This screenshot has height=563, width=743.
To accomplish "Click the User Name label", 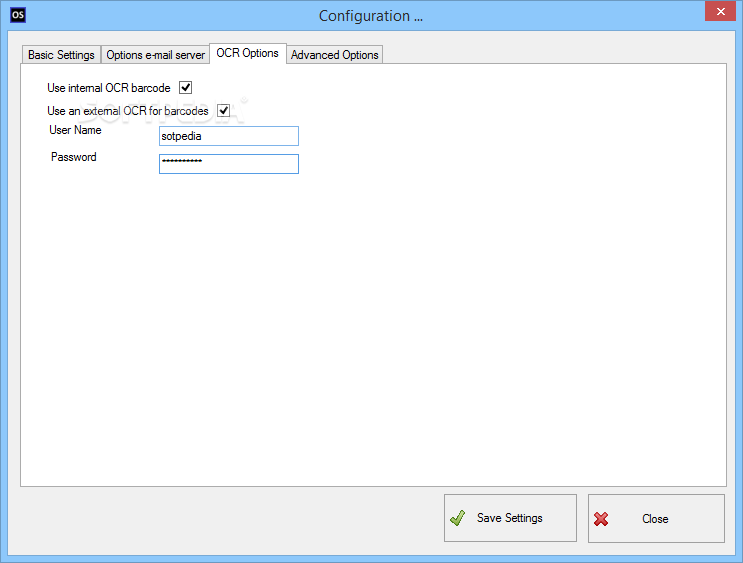I will tap(75, 130).
